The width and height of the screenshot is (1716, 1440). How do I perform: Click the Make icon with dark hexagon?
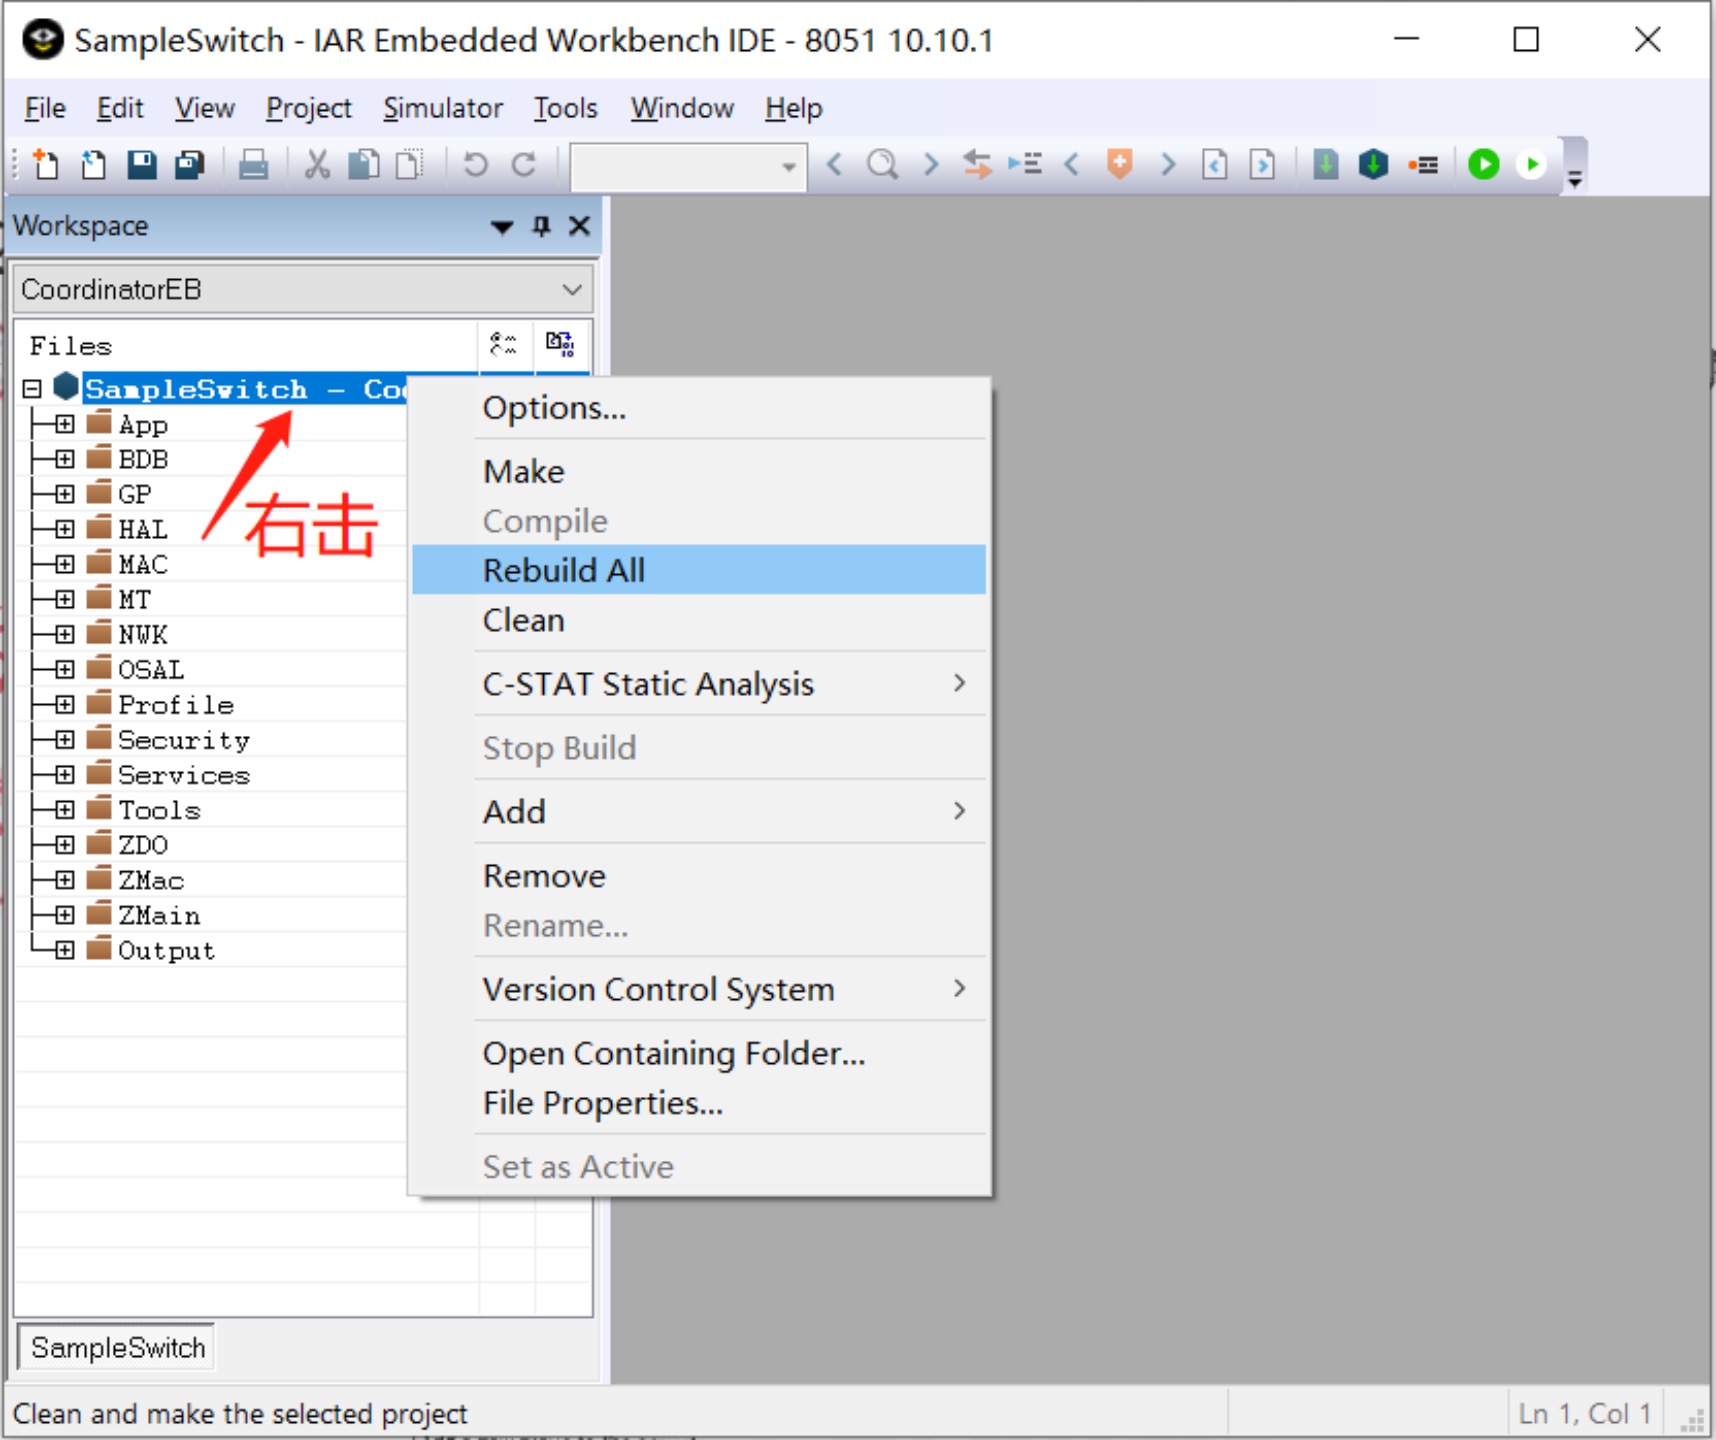(1373, 164)
